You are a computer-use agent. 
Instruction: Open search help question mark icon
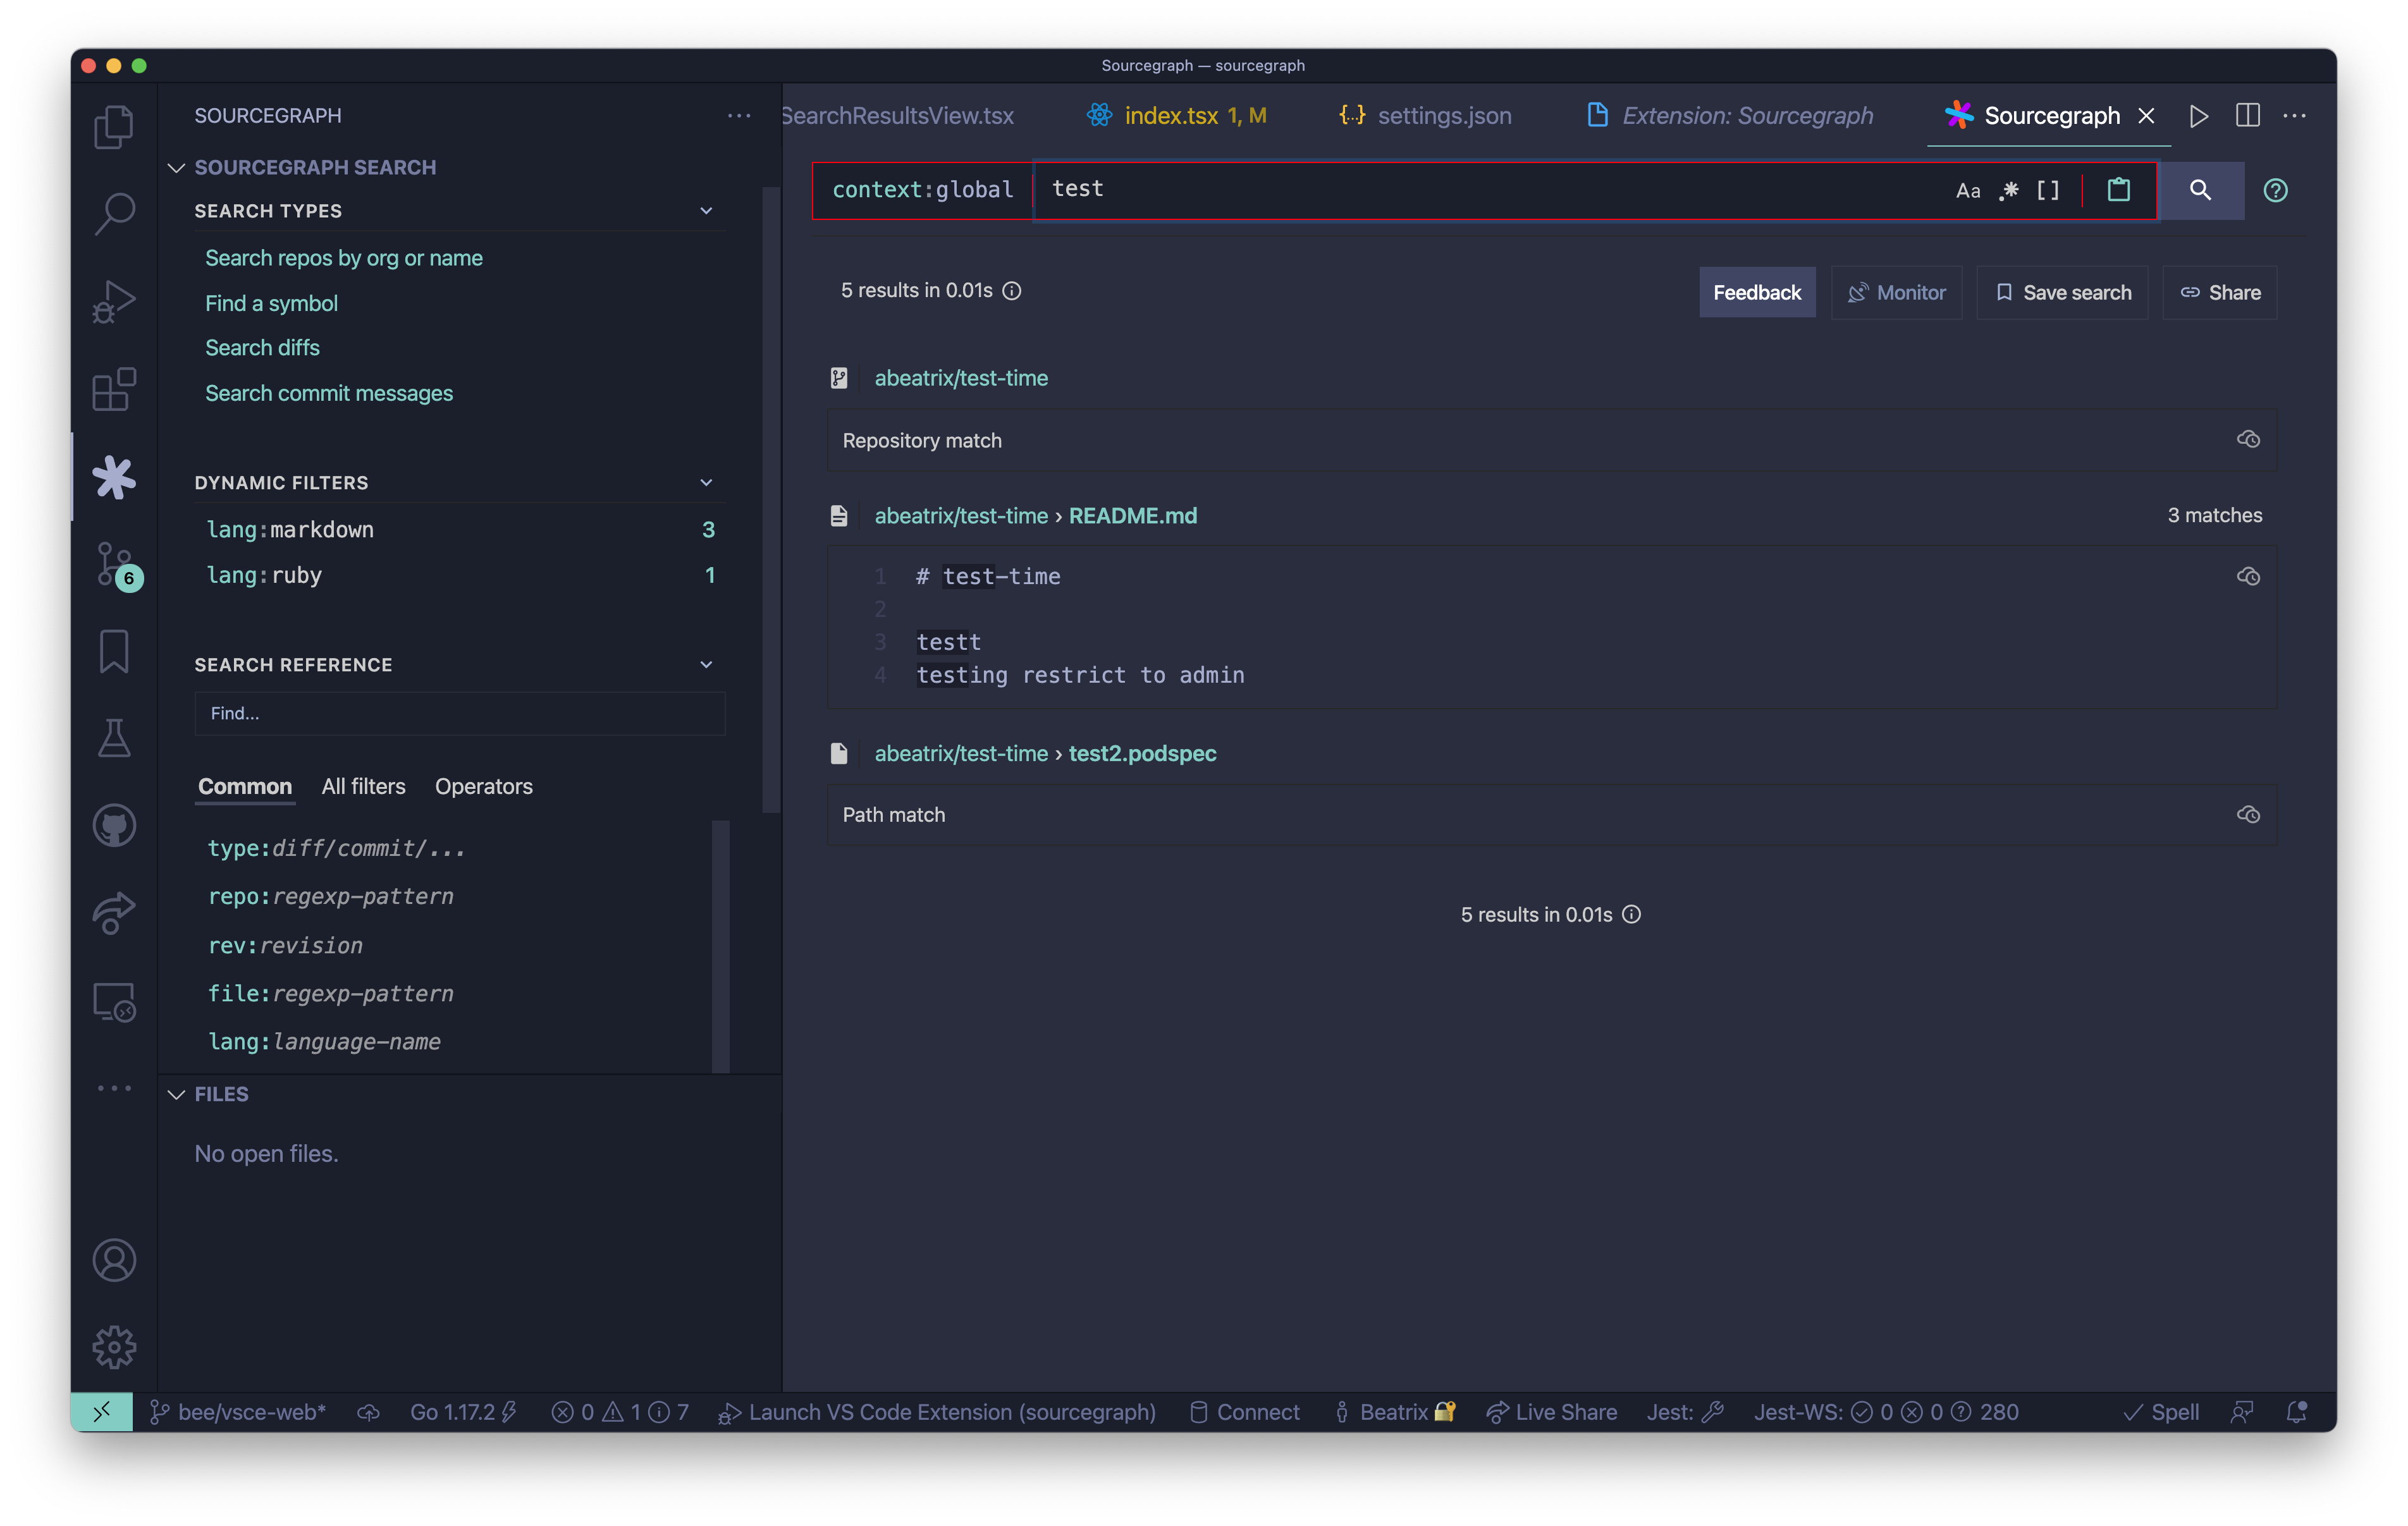2275,190
